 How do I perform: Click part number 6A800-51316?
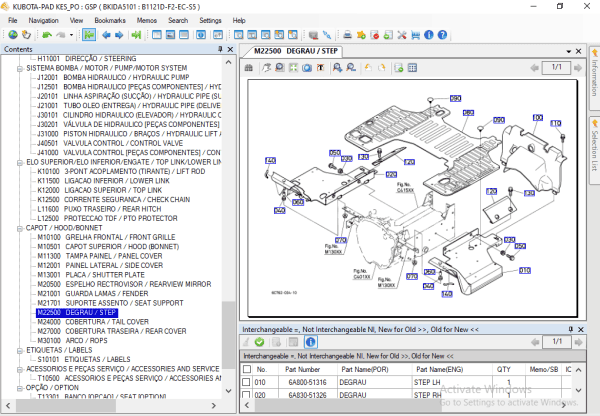tap(308, 382)
